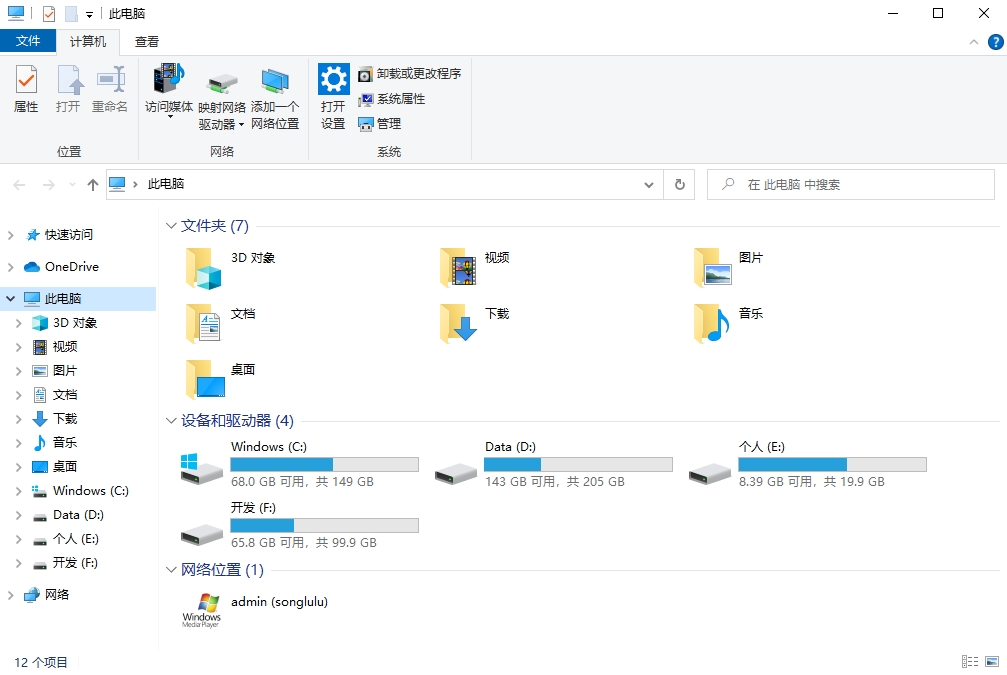Click the 个人 (E:) capacity usage bar
Viewport: 1007px width, 675px height.
click(x=832, y=464)
